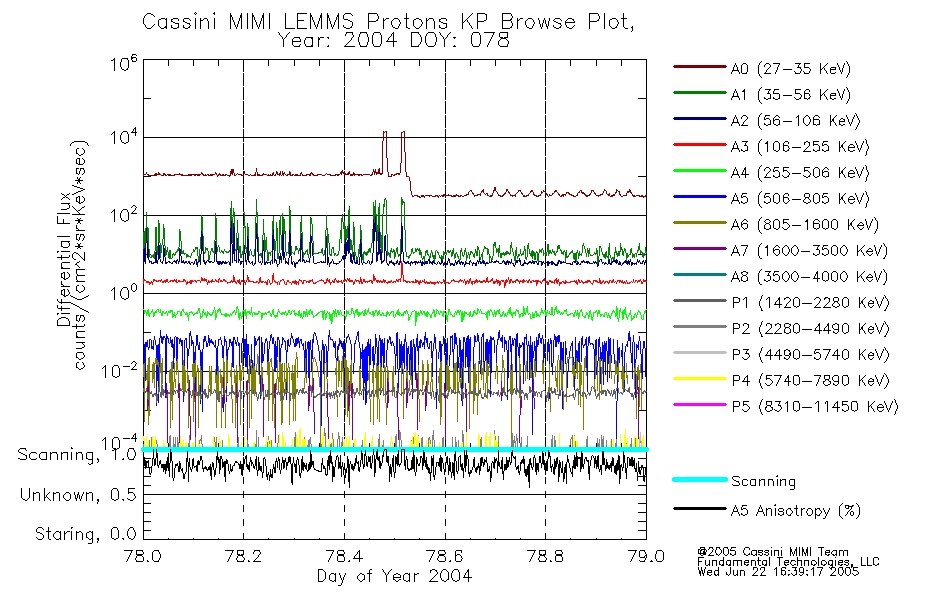Click the A1 (35-56 KeV) legend label
Image resolution: width=950 pixels, height=600 pixels.
click(790, 95)
